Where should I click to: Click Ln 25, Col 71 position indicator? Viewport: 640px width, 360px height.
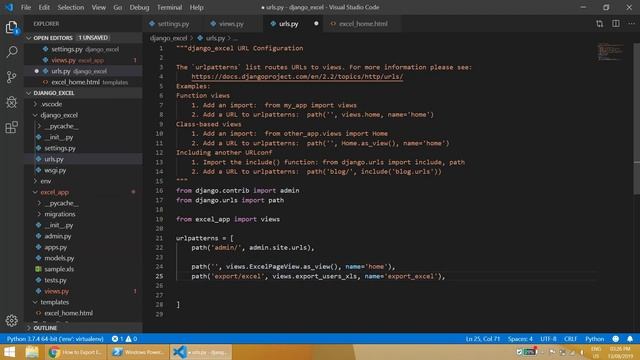pos(483,339)
